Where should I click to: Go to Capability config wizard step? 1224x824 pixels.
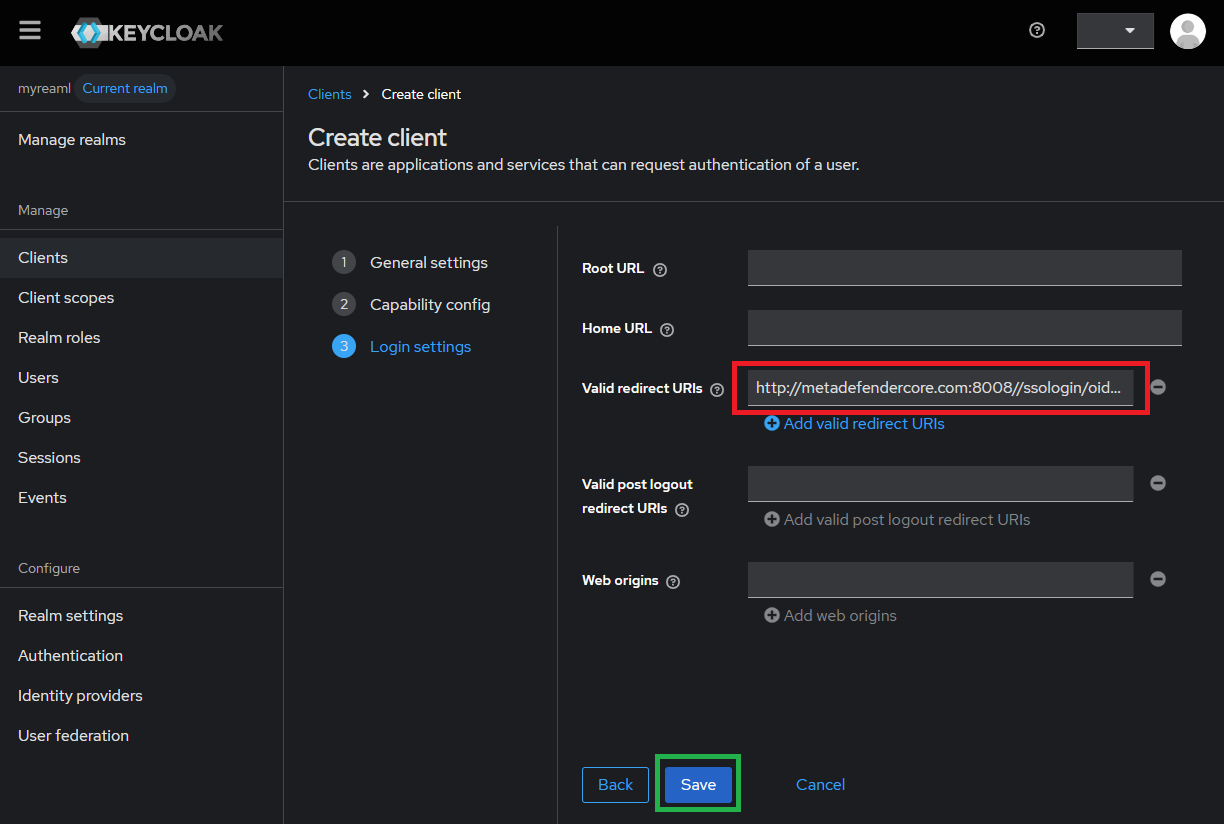point(430,305)
